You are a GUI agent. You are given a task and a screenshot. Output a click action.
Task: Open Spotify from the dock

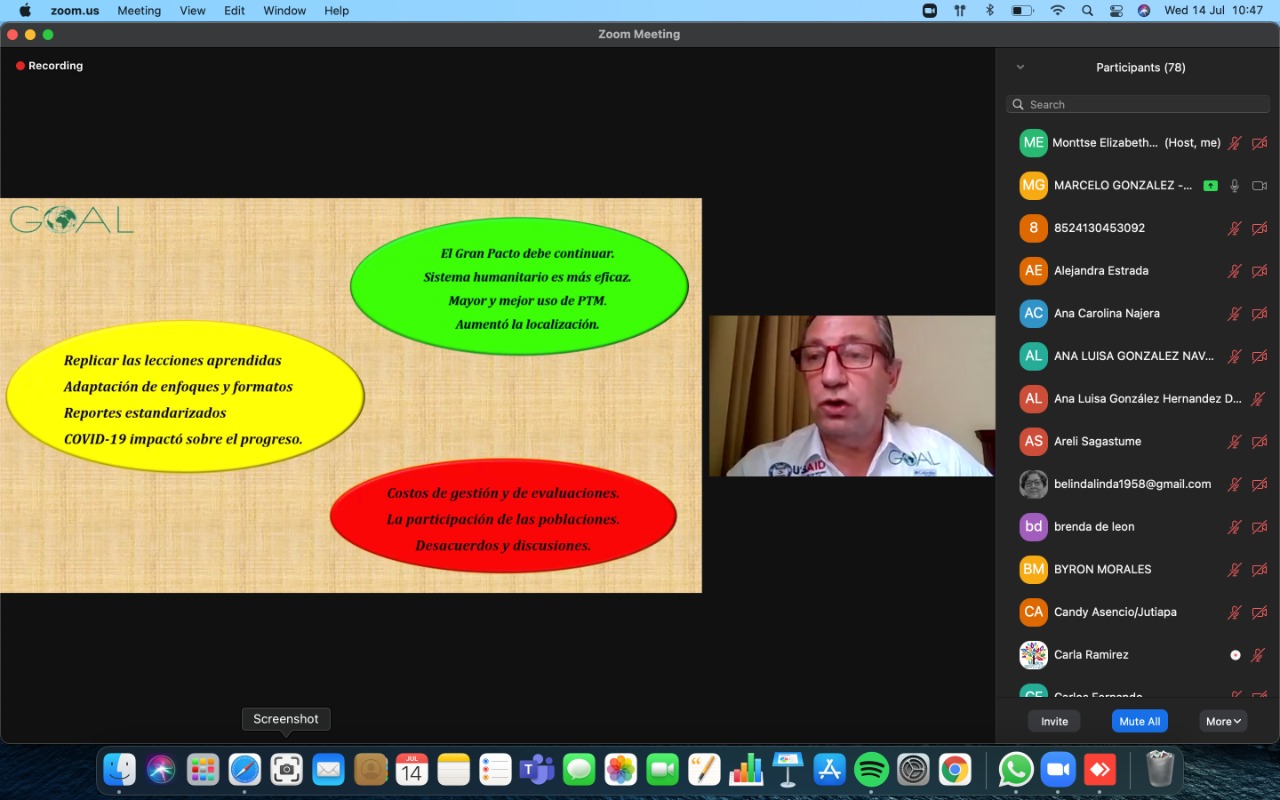pos(871,769)
